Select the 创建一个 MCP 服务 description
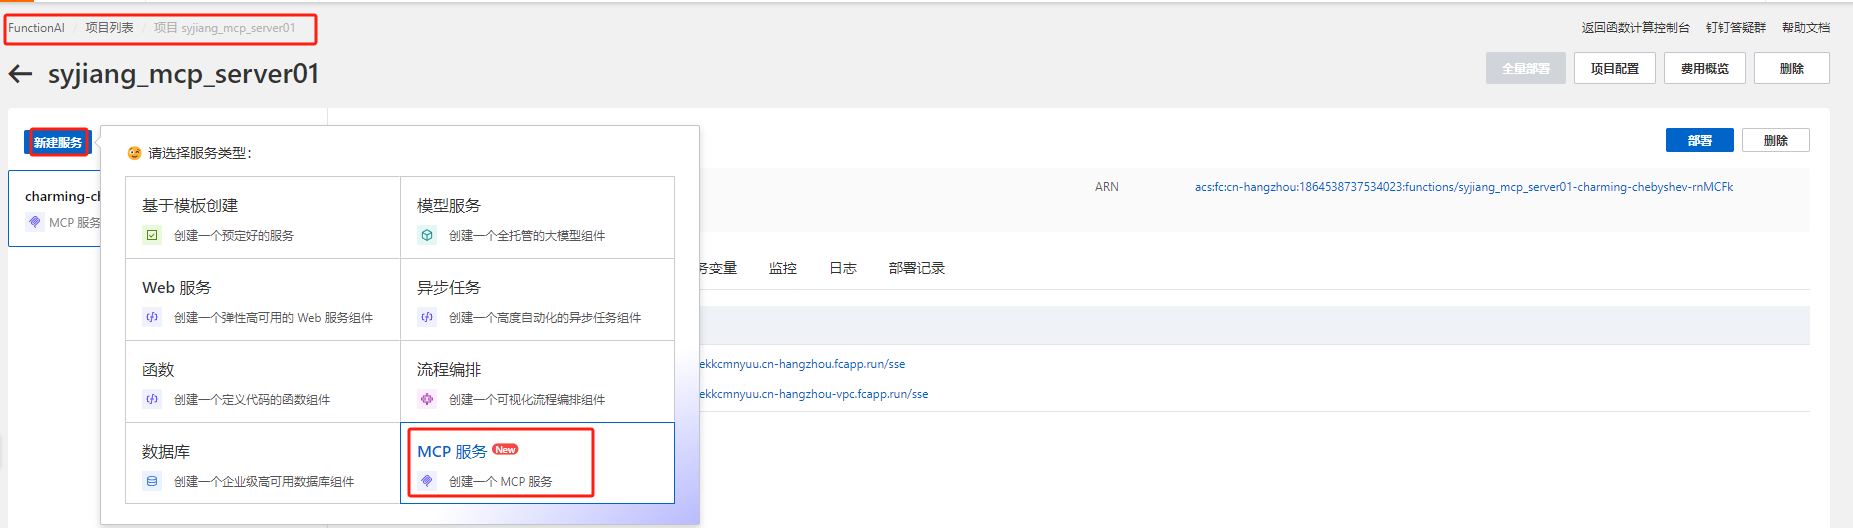The width and height of the screenshot is (1853, 528). tap(501, 482)
